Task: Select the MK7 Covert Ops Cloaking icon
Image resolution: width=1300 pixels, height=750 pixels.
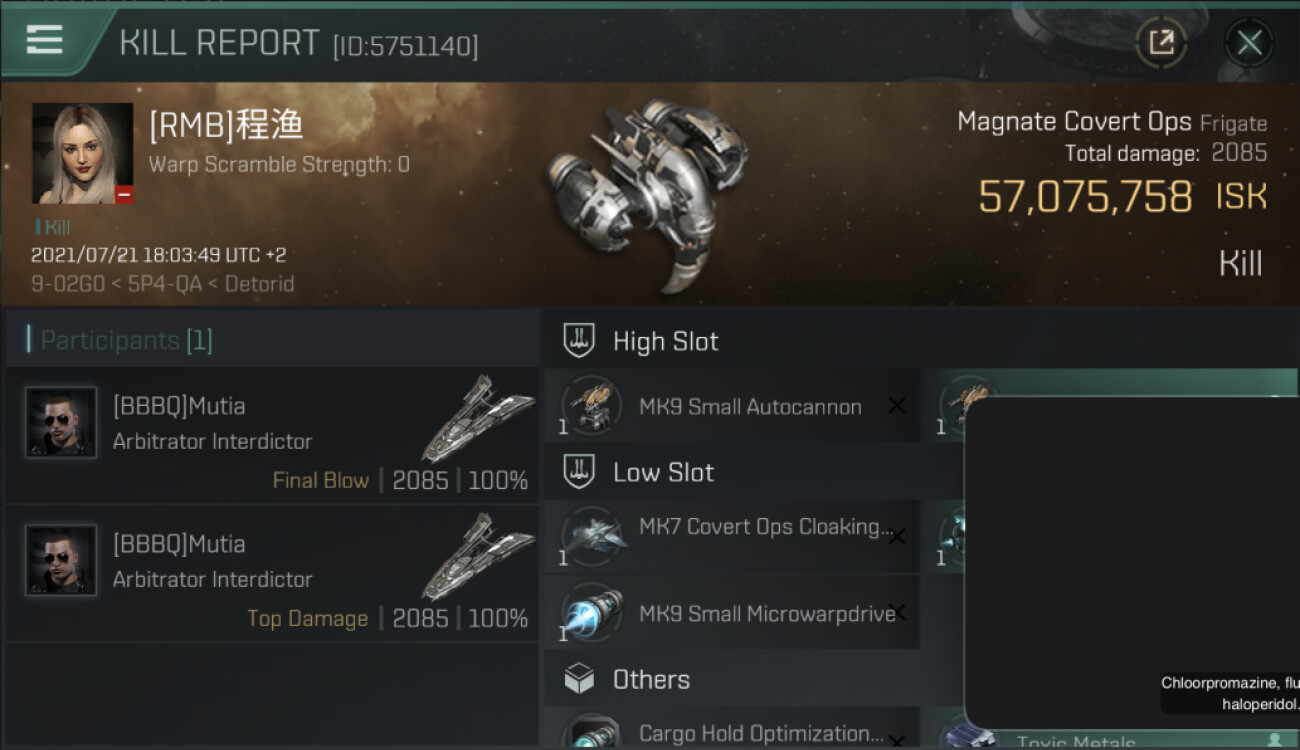Action: (x=593, y=535)
